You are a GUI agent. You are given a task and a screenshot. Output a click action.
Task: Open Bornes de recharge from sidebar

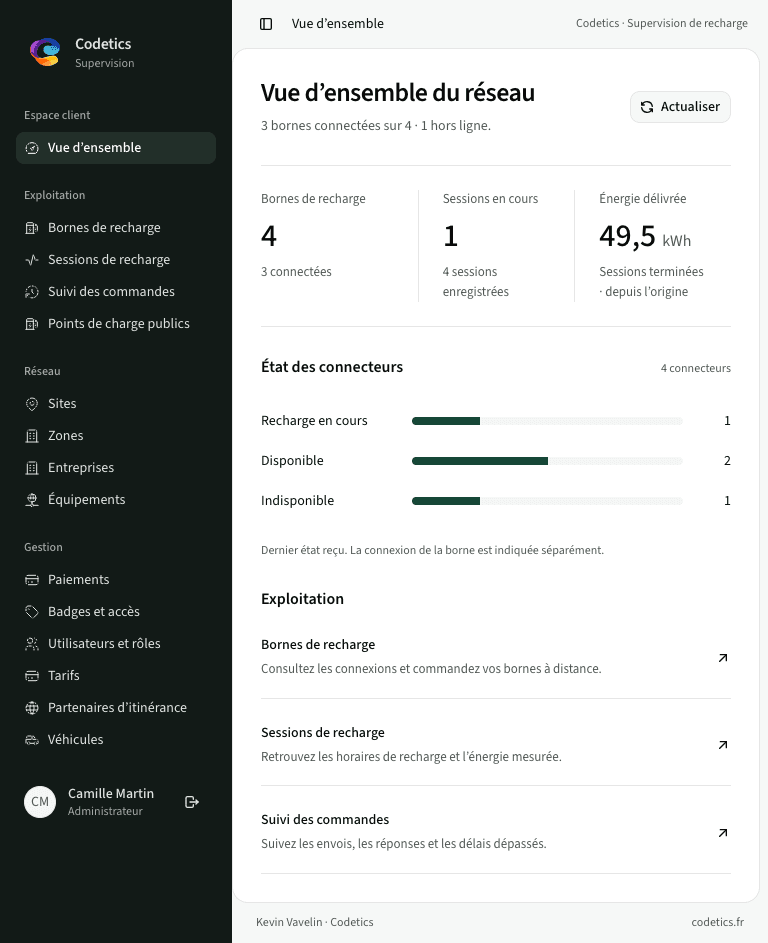116,228
